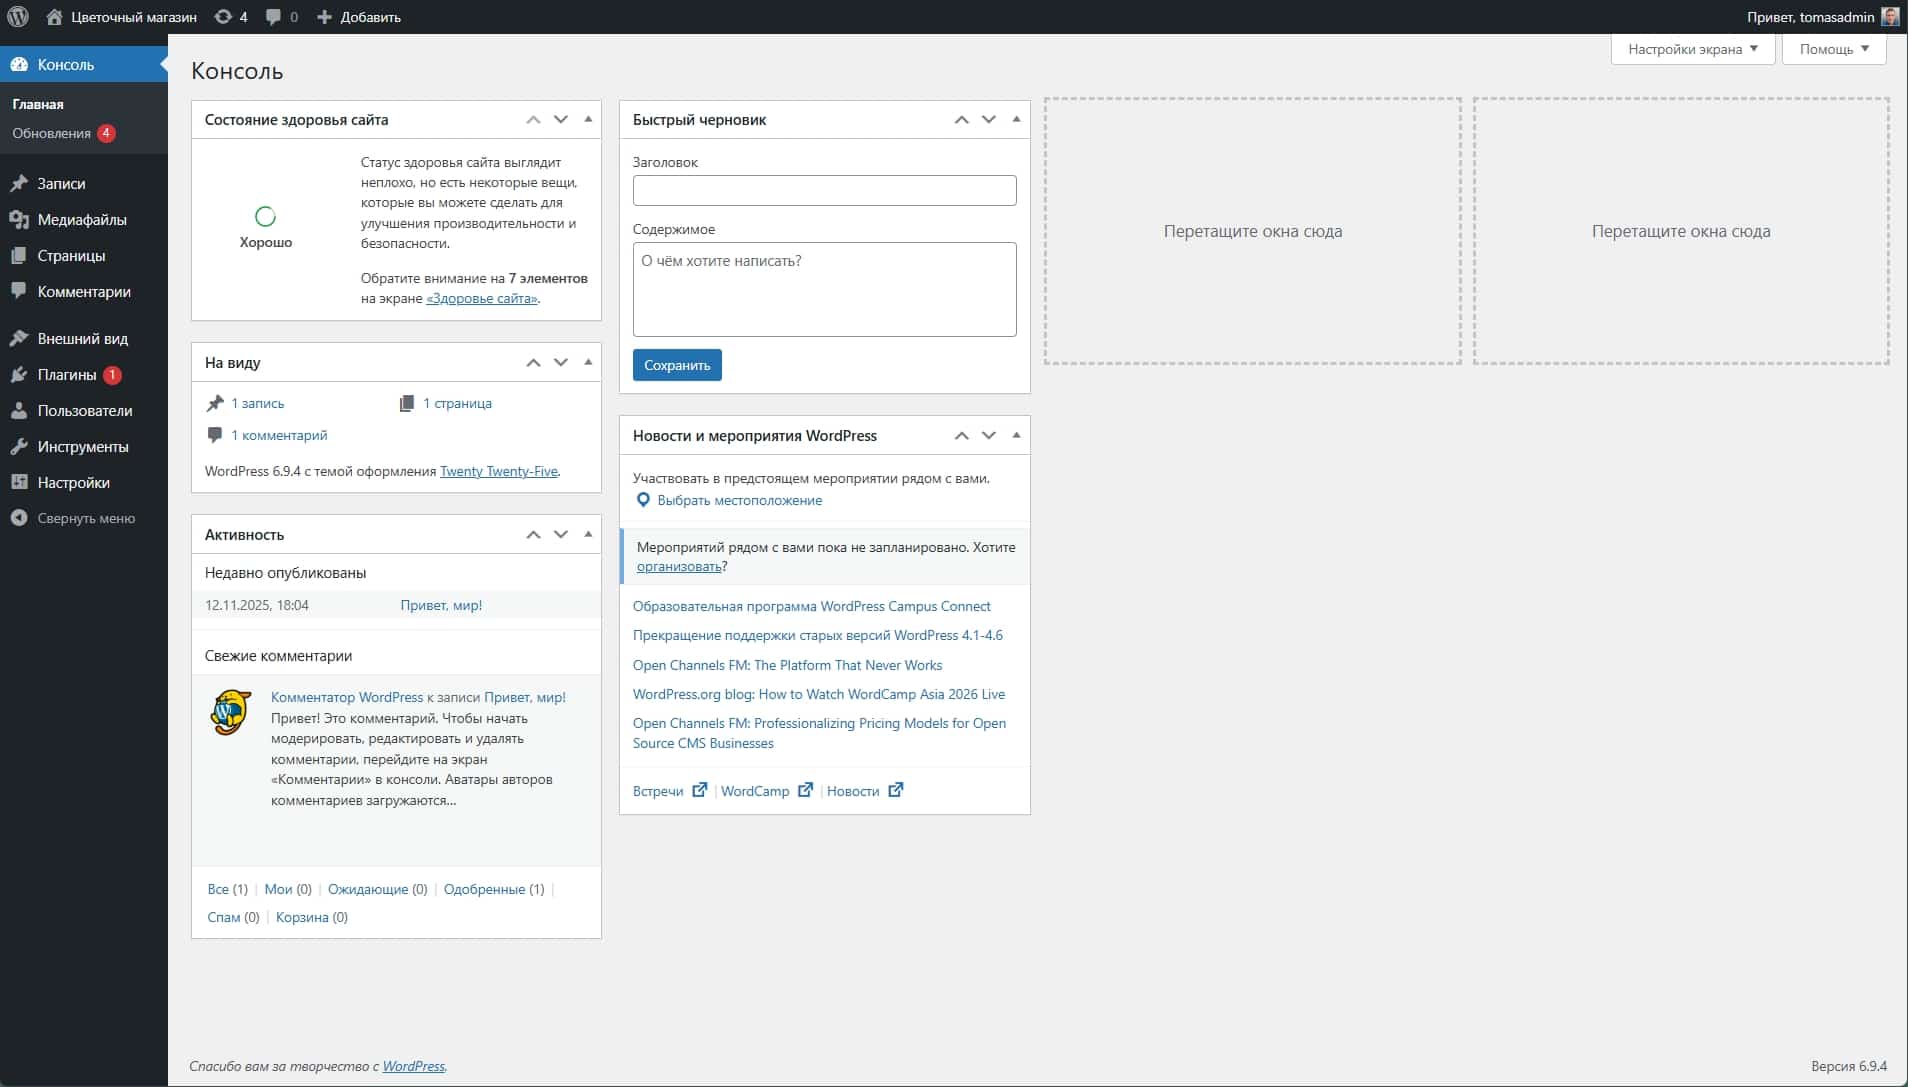Click the Комментатор WordPress author link

[x=347, y=697]
